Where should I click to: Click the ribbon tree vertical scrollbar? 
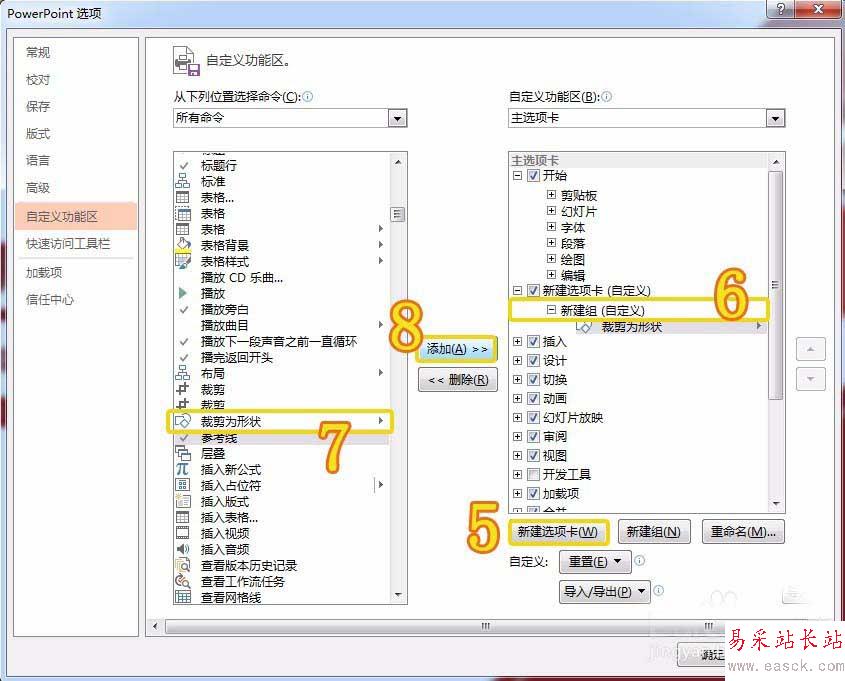pyautogui.click(x=775, y=285)
